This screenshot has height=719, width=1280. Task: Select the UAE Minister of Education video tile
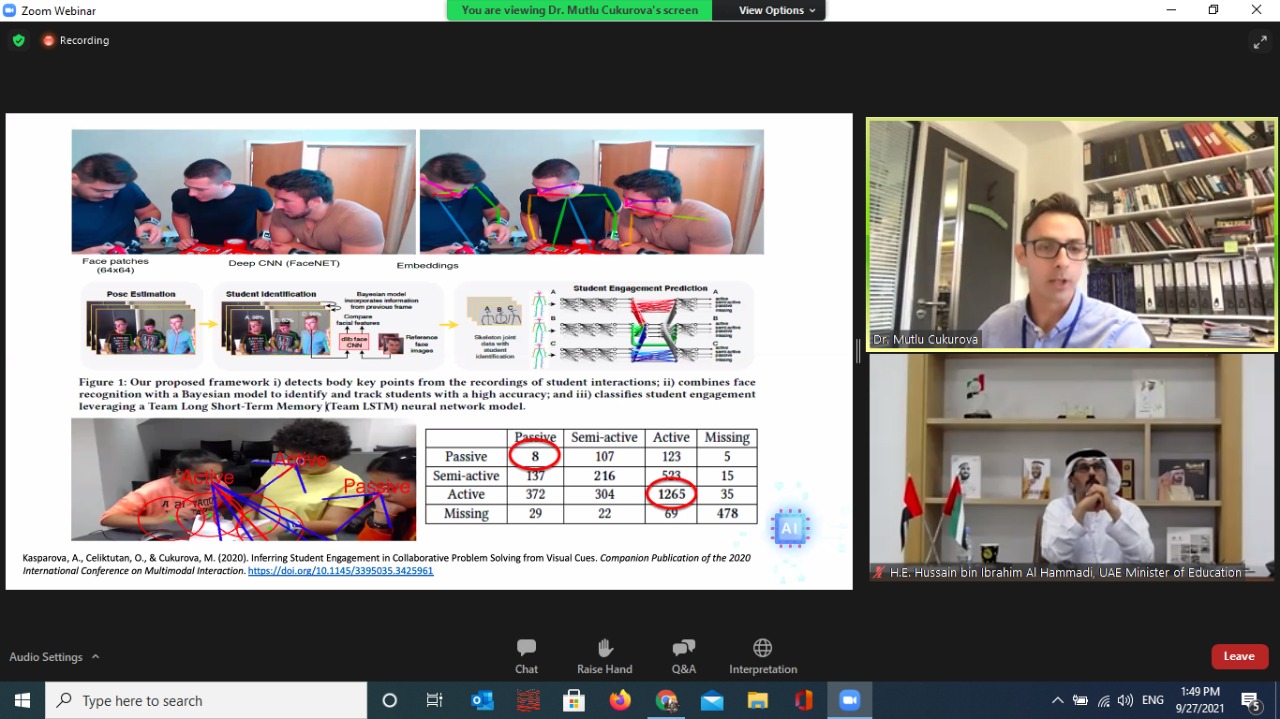(1071, 467)
